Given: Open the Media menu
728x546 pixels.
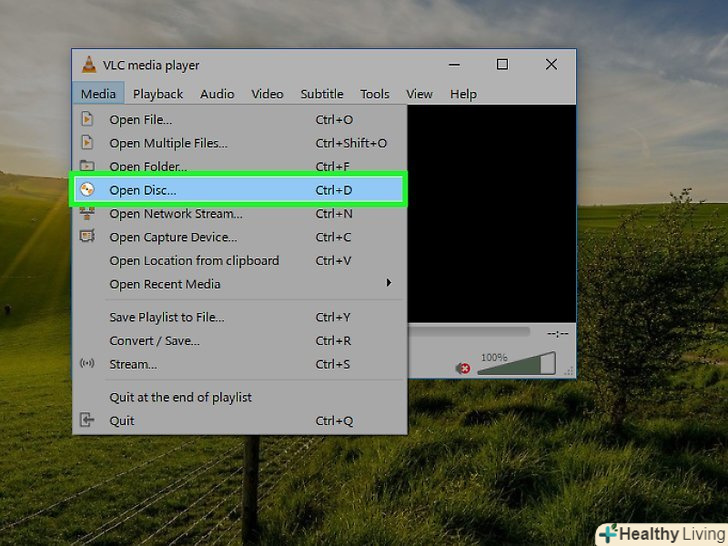Looking at the screenshot, I should point(98,94).
